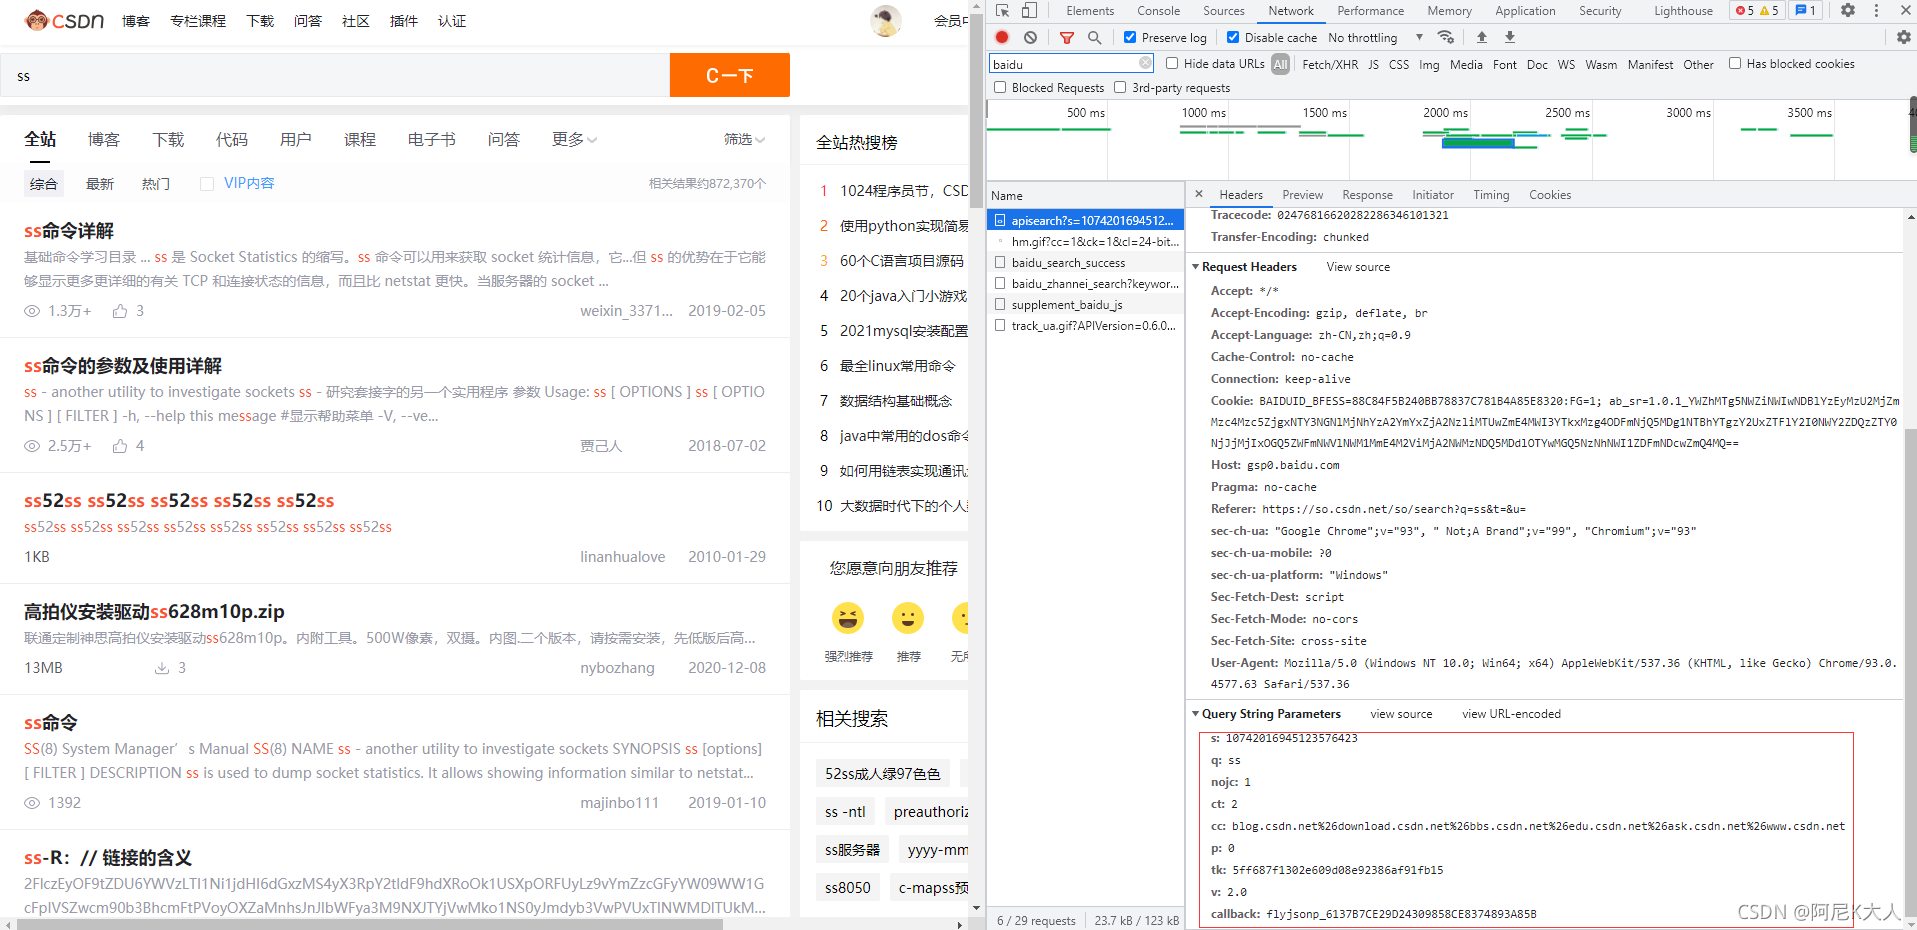The image size is (1917, 930).
Task: Open the Sources panel tab
Action: 1224,11
